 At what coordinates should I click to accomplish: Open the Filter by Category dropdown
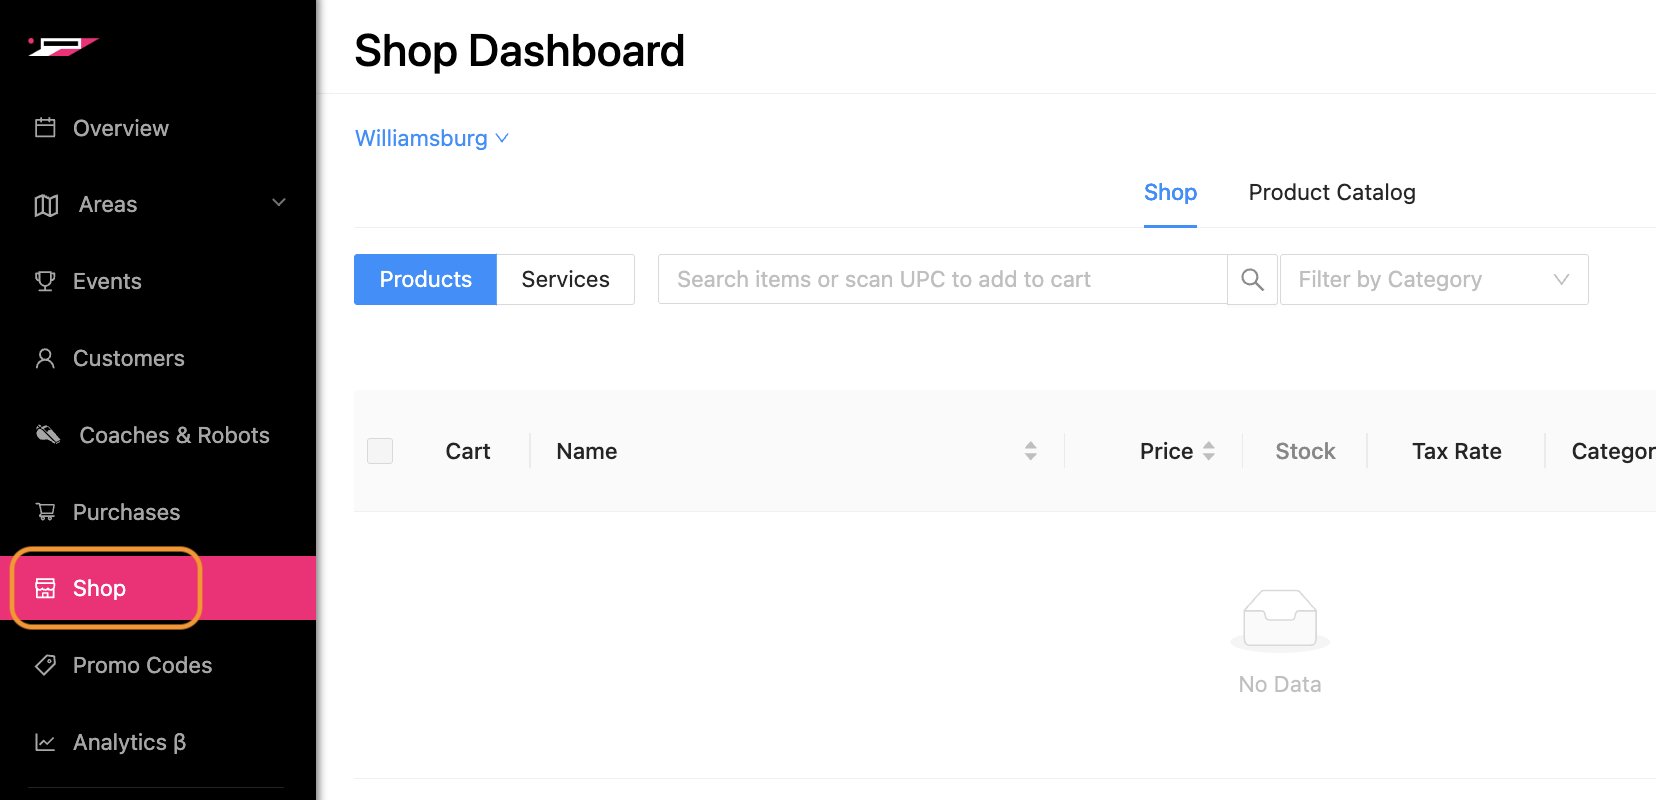1433,280
